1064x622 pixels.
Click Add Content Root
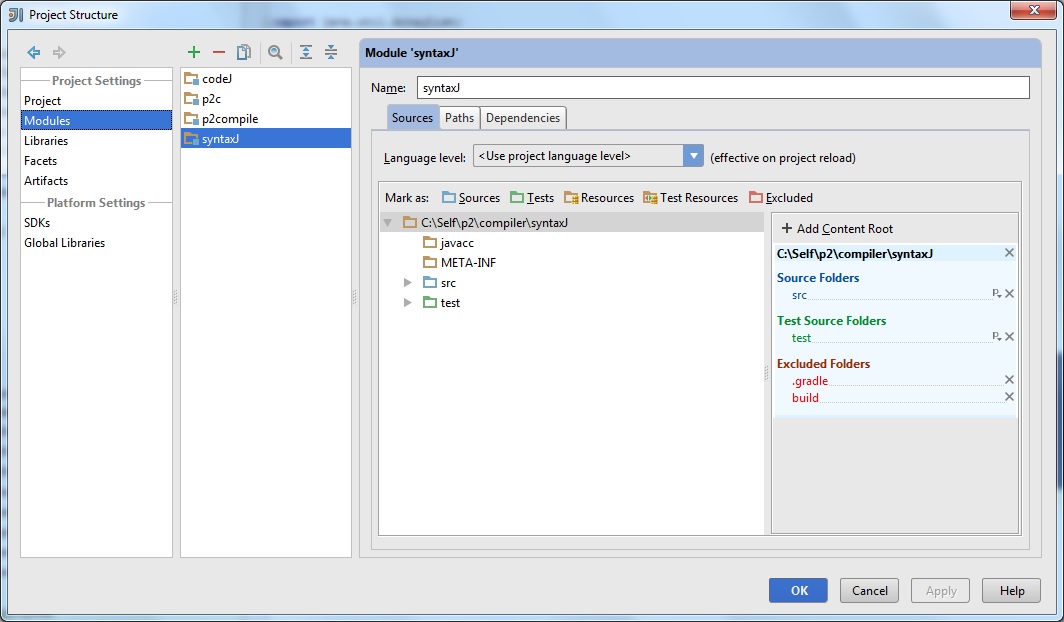(x=837, y=229)
